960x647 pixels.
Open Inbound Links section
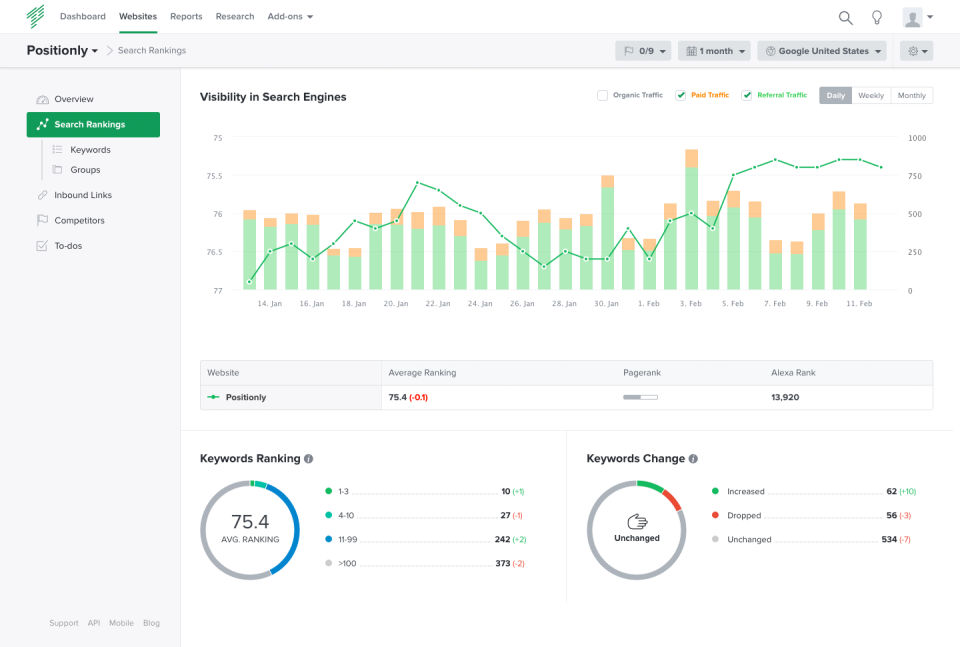click(83, 195)
